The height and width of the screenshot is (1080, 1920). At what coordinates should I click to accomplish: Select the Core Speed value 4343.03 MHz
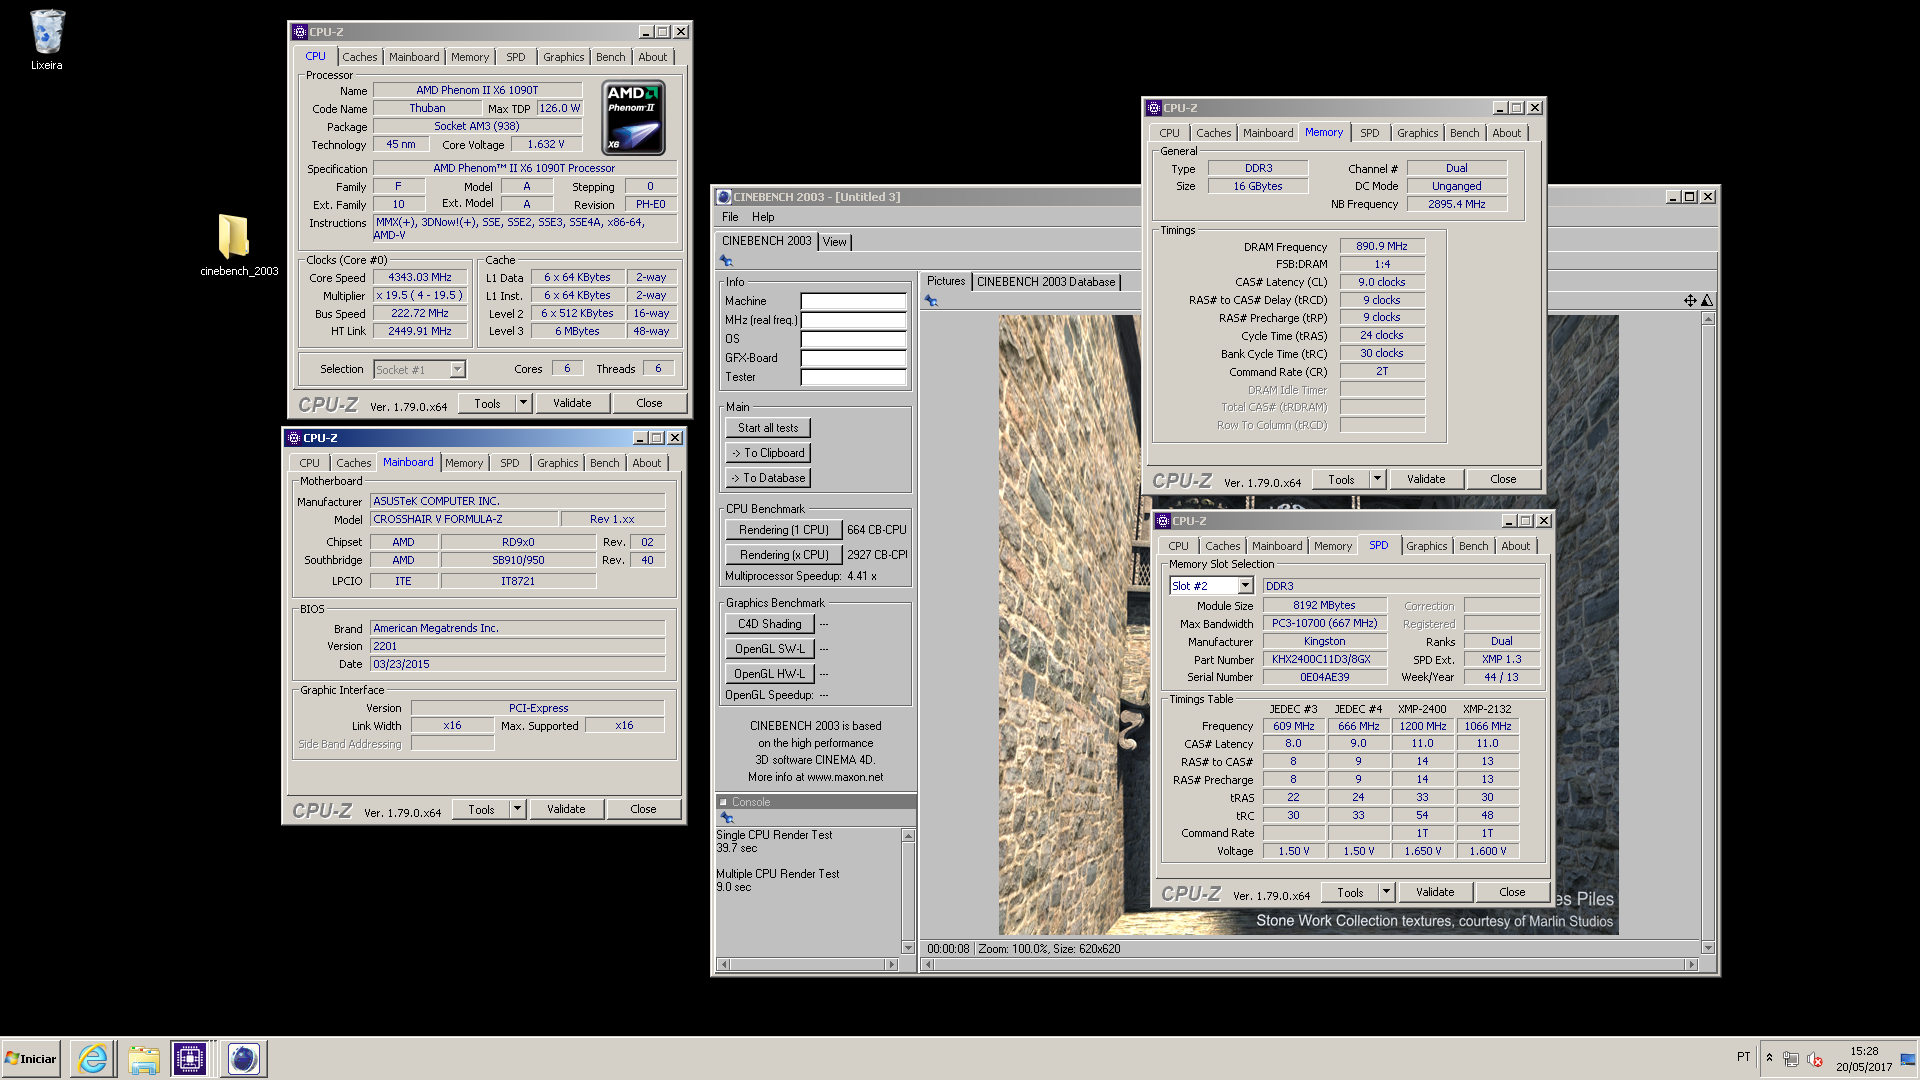click(x=420, y=278)
